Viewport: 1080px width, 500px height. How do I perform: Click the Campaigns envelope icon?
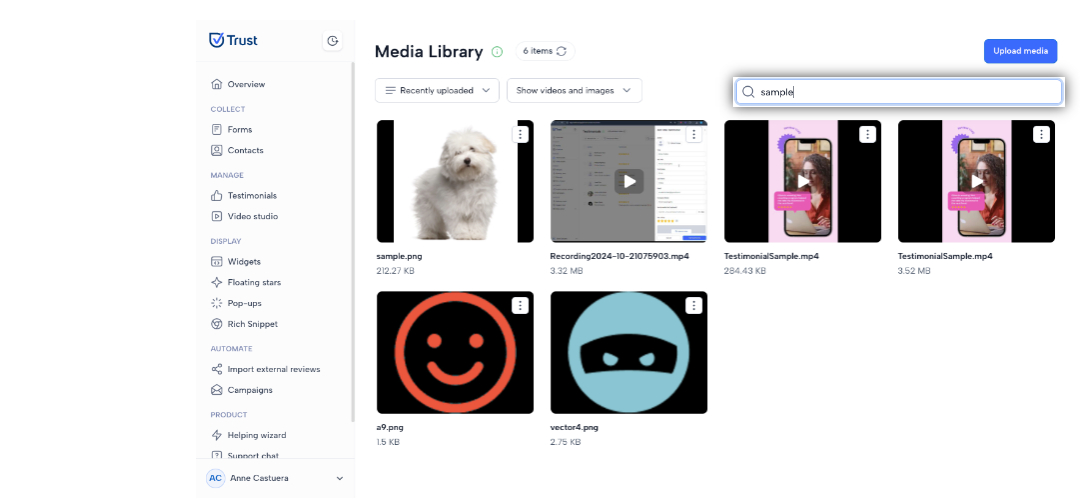point(216,390)
